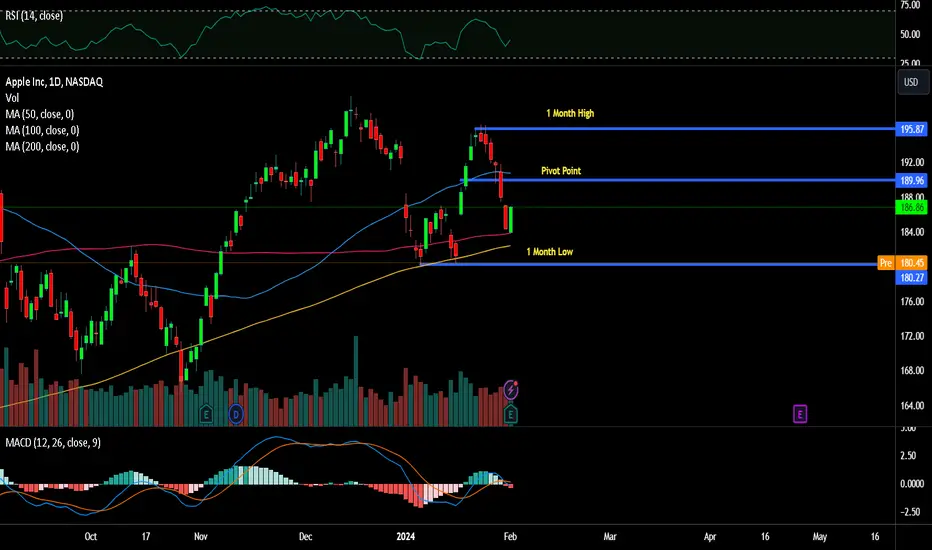Click the Mar date on time axis
Viewport: 932px width, 550px height.
[610, 537]
